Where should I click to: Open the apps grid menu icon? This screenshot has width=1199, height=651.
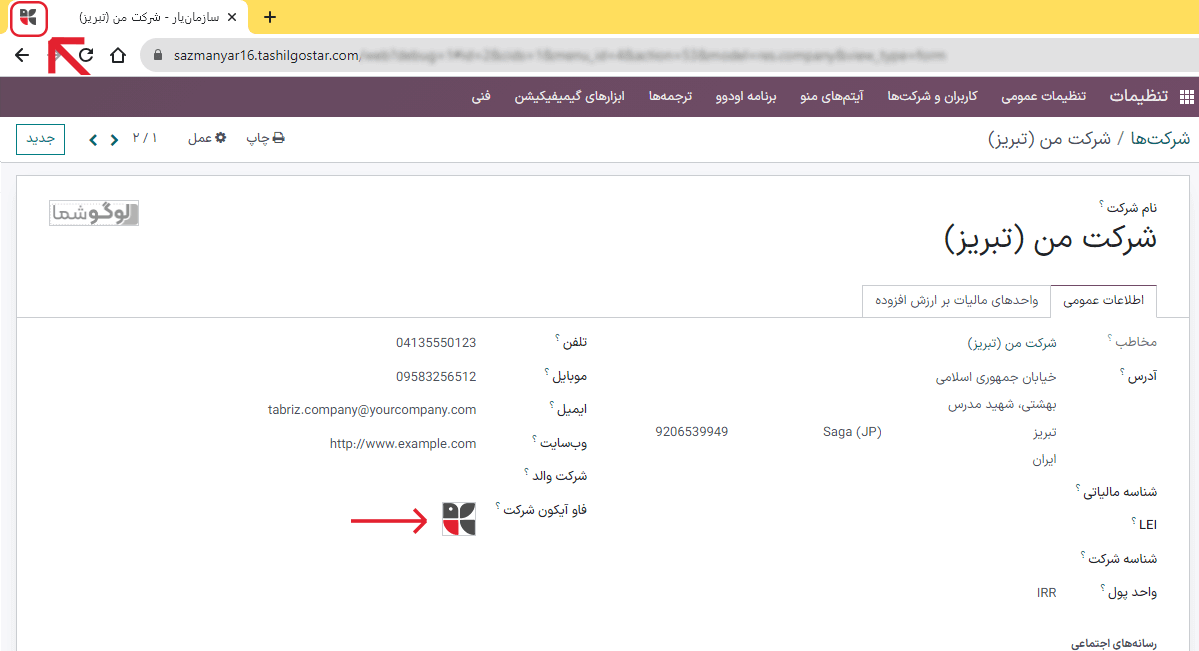click(1186, 97)
